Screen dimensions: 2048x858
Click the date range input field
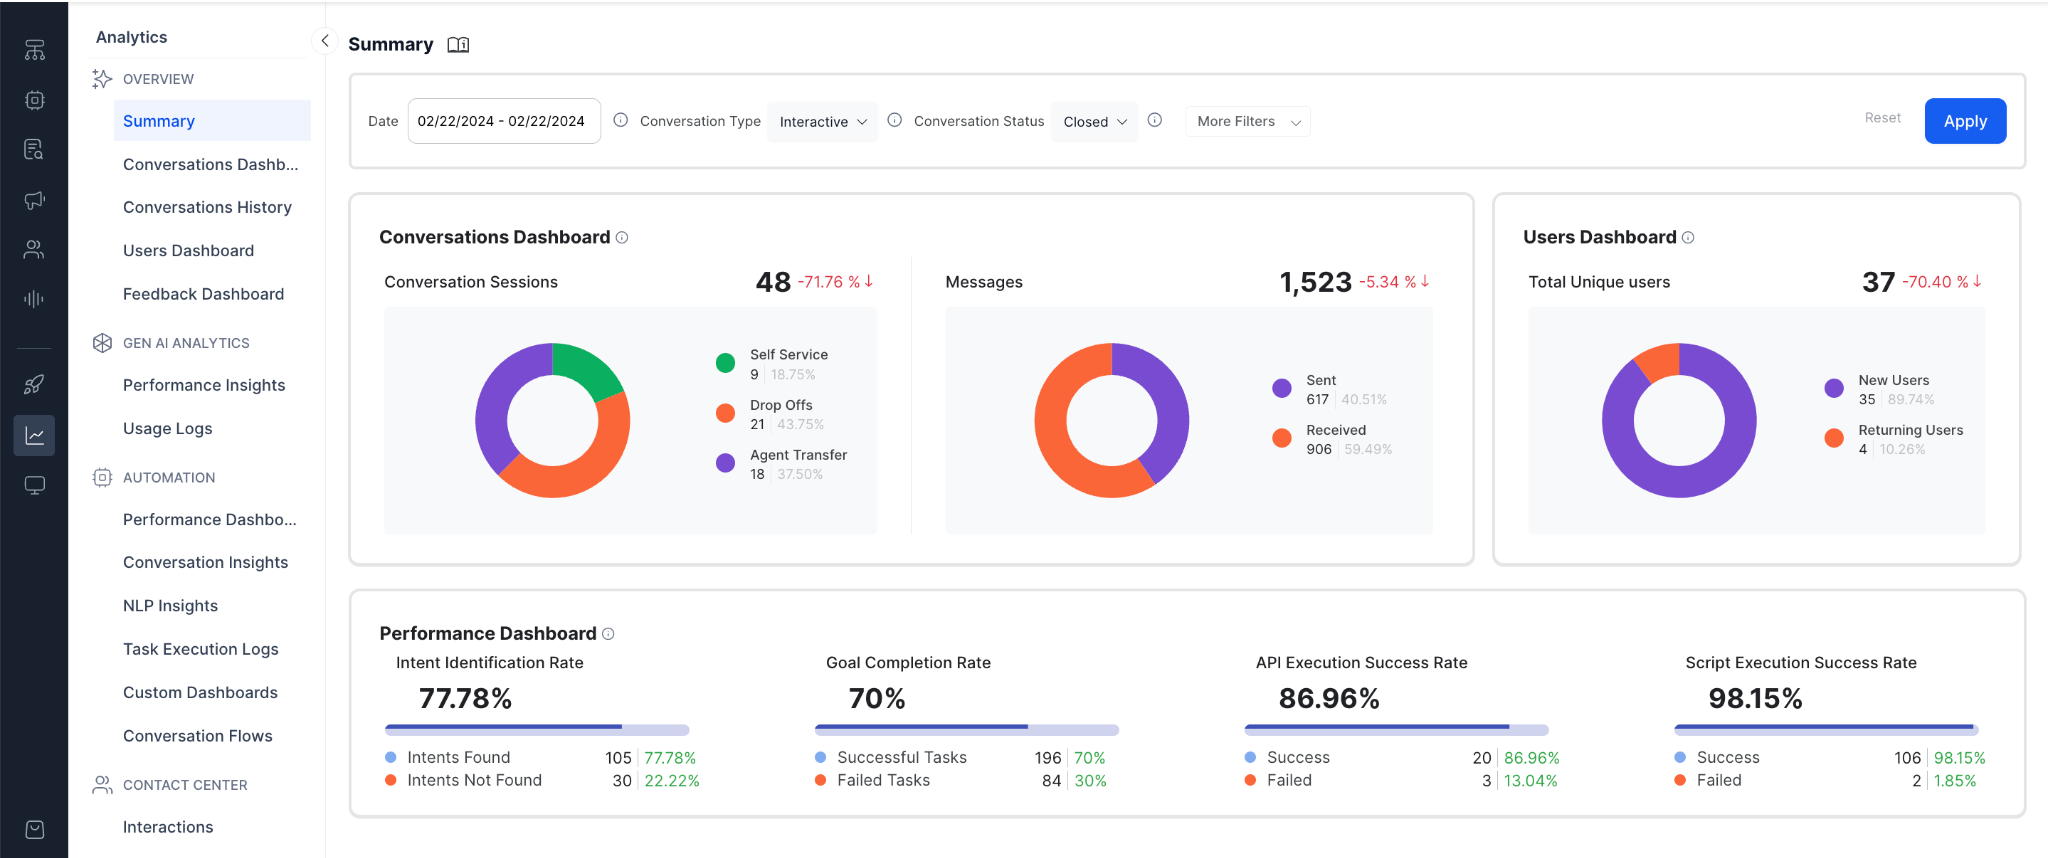(503, 121)
